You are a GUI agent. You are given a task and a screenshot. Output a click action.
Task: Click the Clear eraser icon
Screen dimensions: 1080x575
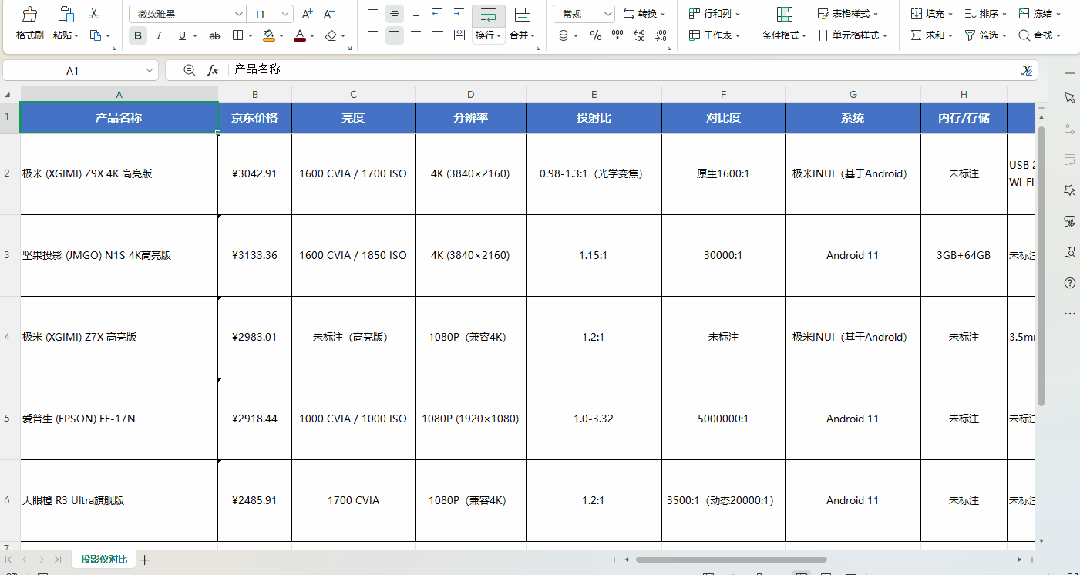[331, 36]
